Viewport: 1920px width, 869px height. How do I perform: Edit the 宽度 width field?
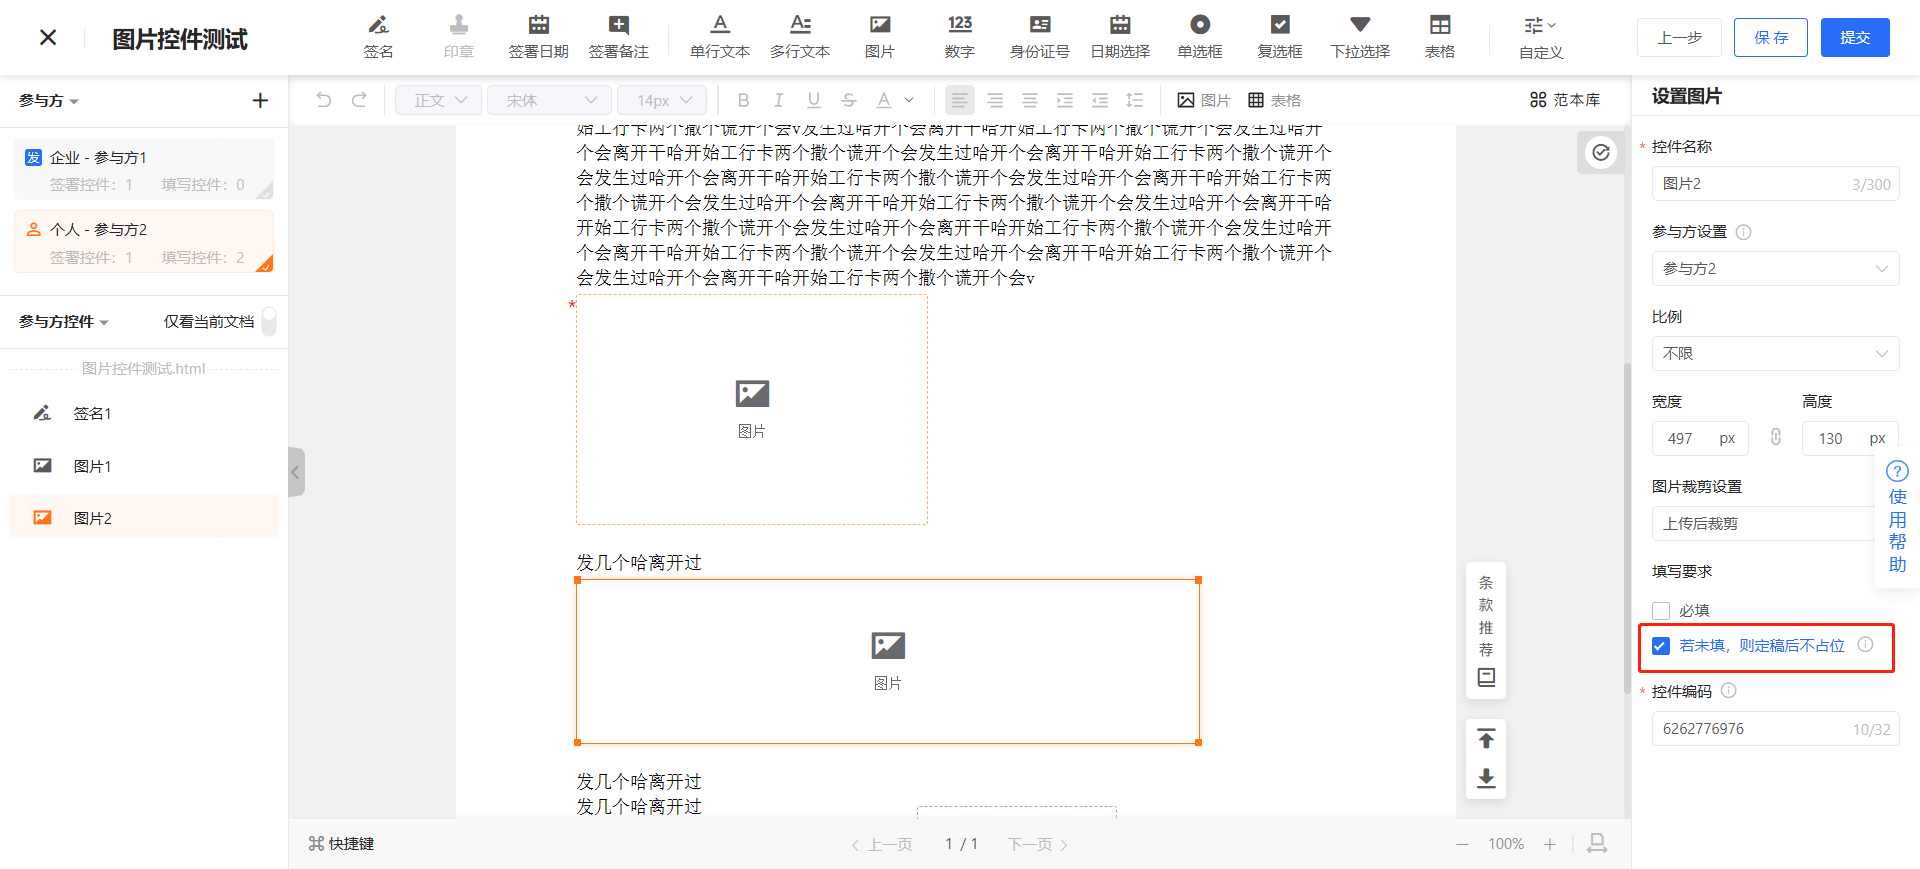pos(1700,439)
